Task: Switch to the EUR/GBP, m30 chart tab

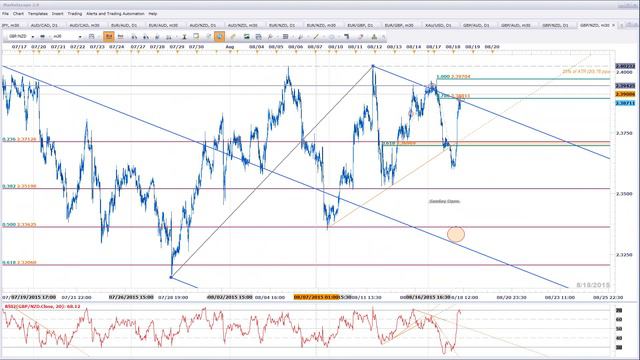Action: 400,25
